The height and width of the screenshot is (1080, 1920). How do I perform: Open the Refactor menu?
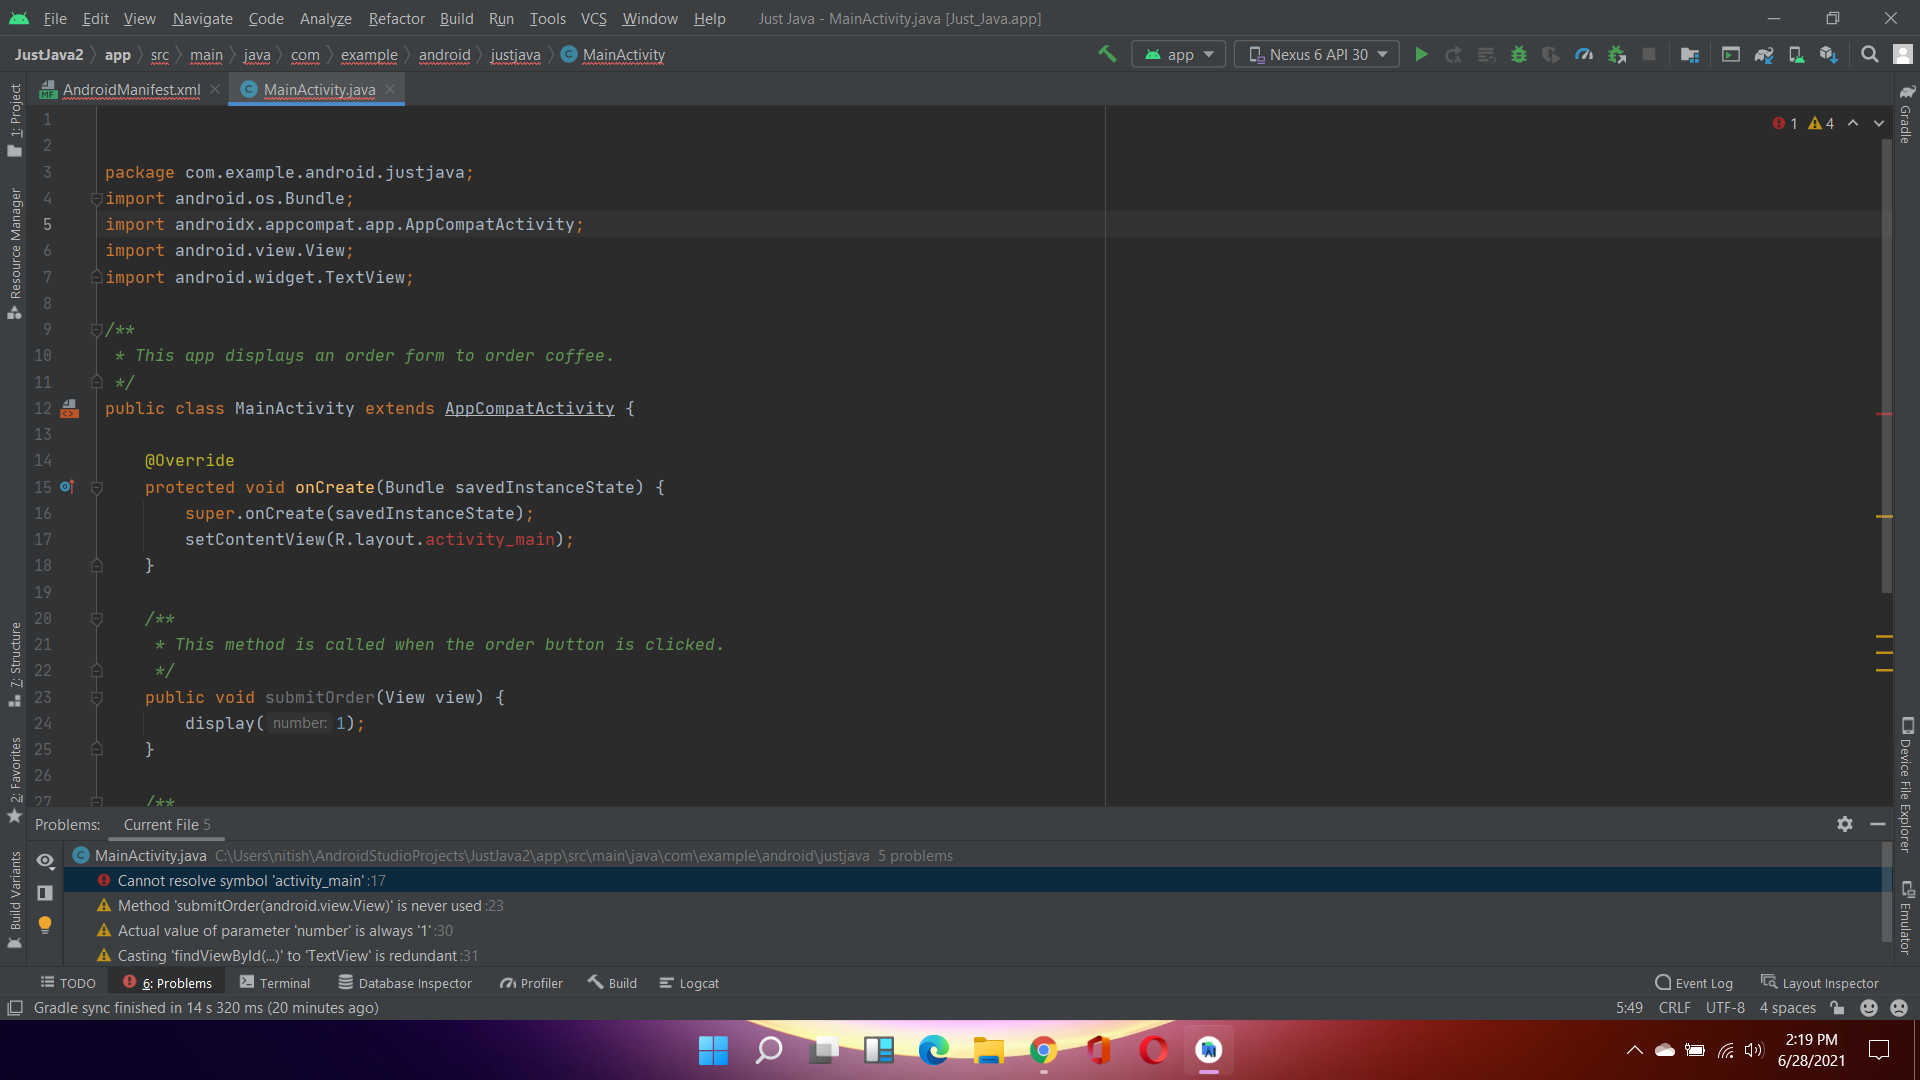coord(396,19)
